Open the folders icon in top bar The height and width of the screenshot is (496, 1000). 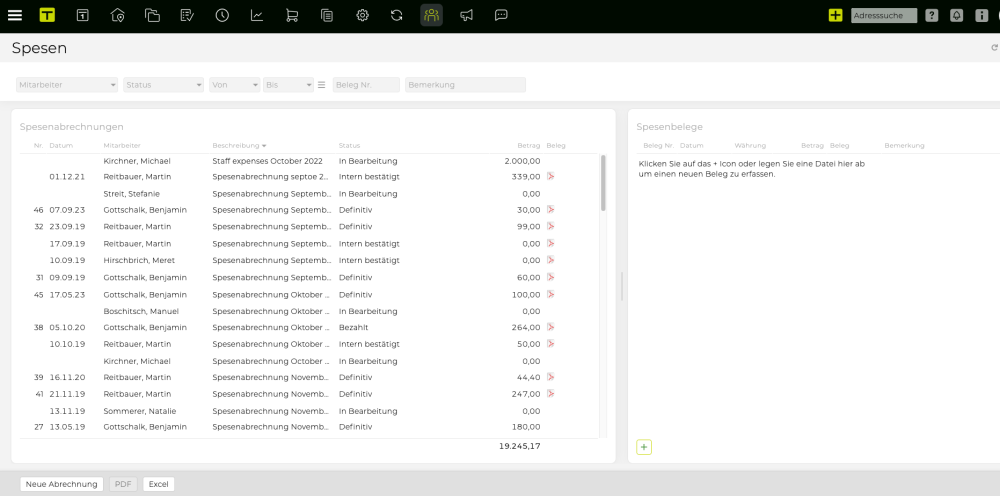pyautogui.click(x=152, y=15)
